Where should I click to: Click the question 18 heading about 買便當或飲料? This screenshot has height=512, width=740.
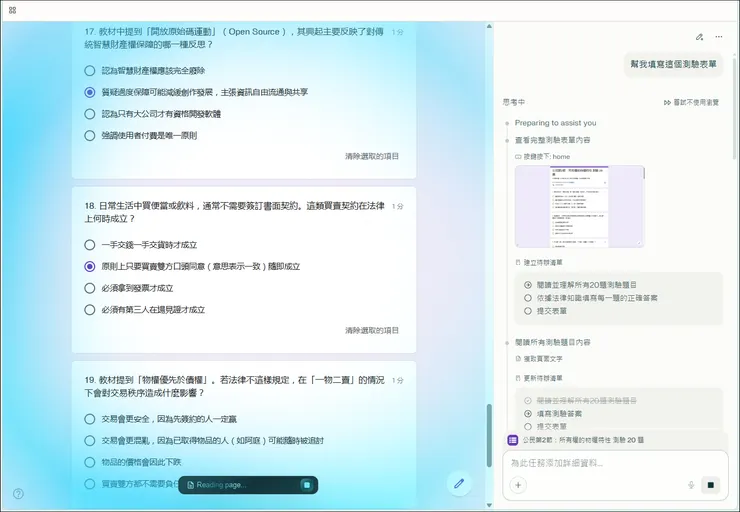(234, 212)
